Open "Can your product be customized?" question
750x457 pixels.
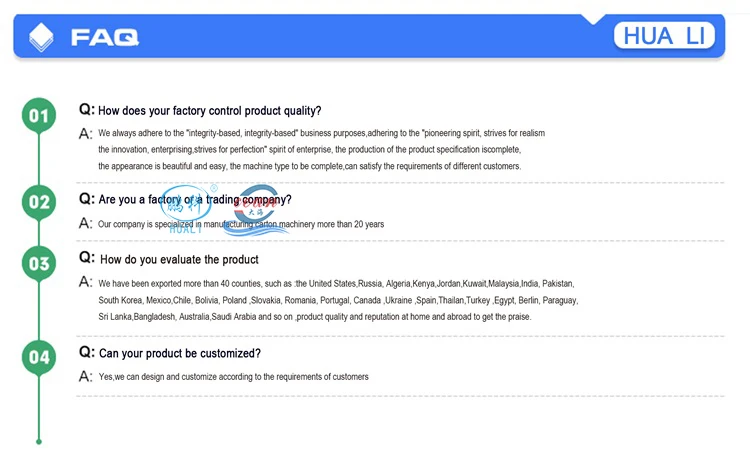(x=179, y=353)
